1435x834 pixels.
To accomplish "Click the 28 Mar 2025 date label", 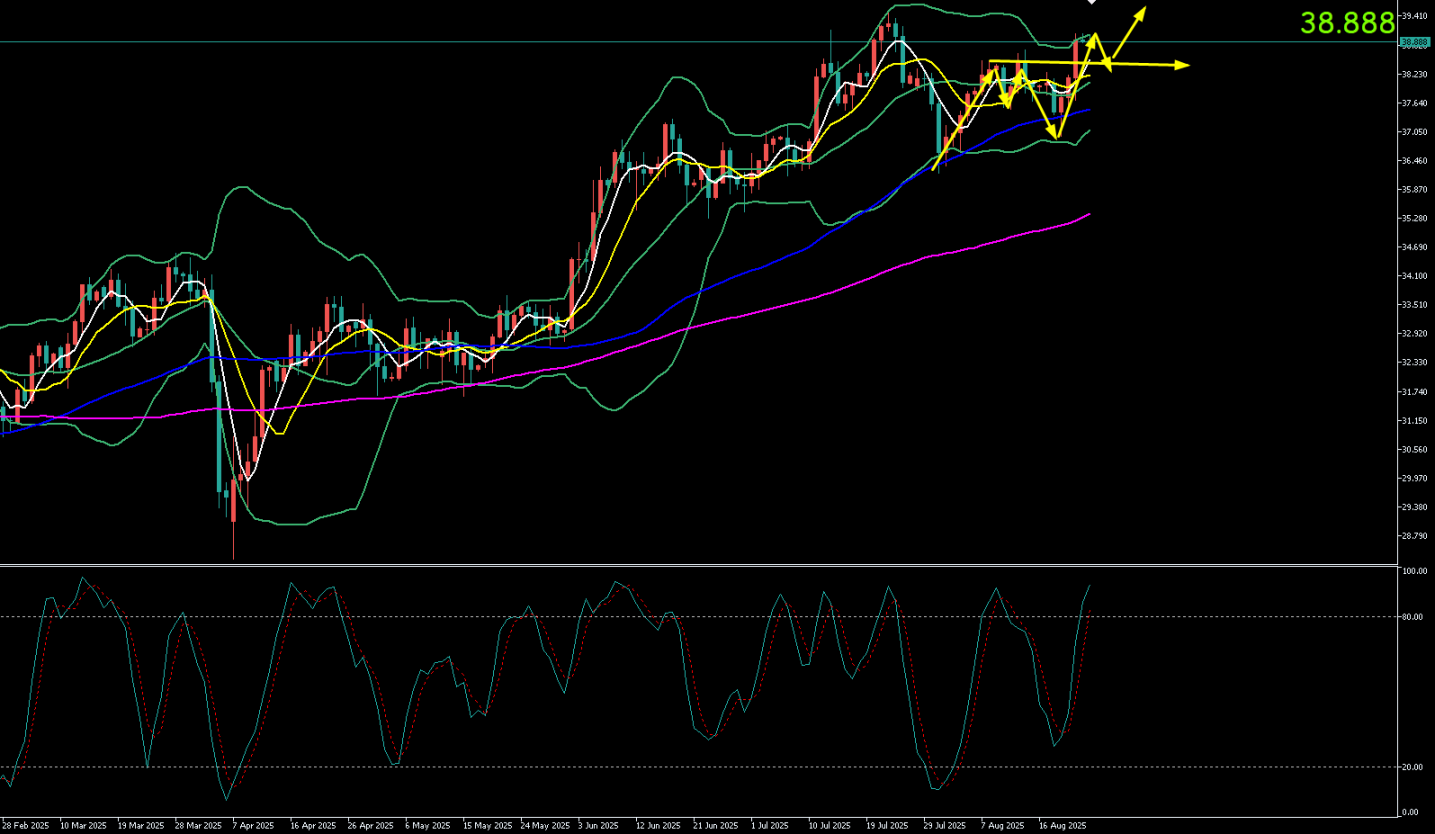I will (x=198, y=826).
